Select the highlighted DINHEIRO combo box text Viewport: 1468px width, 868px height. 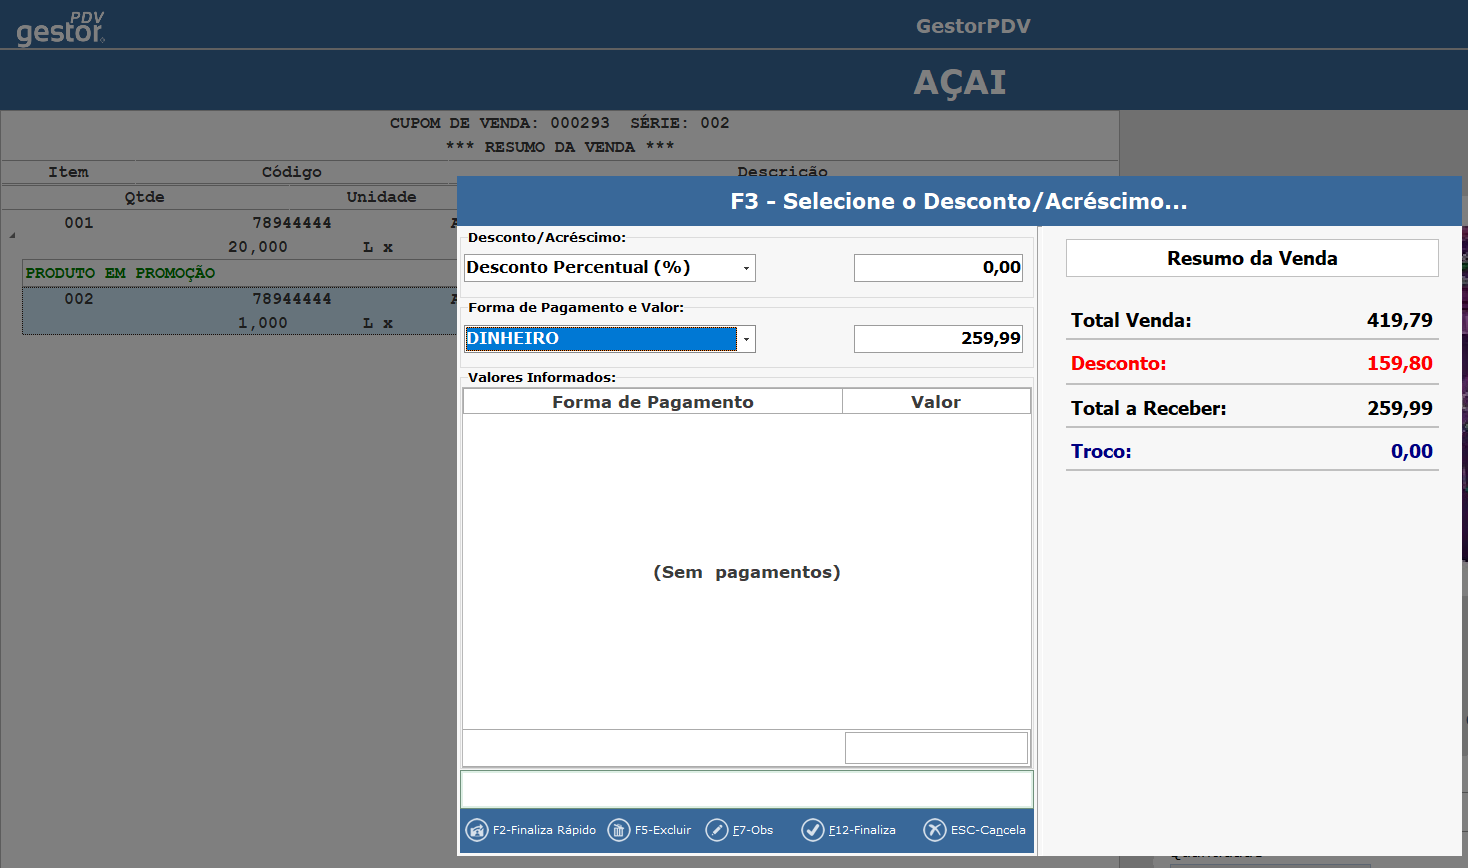[x=600, y=339]
